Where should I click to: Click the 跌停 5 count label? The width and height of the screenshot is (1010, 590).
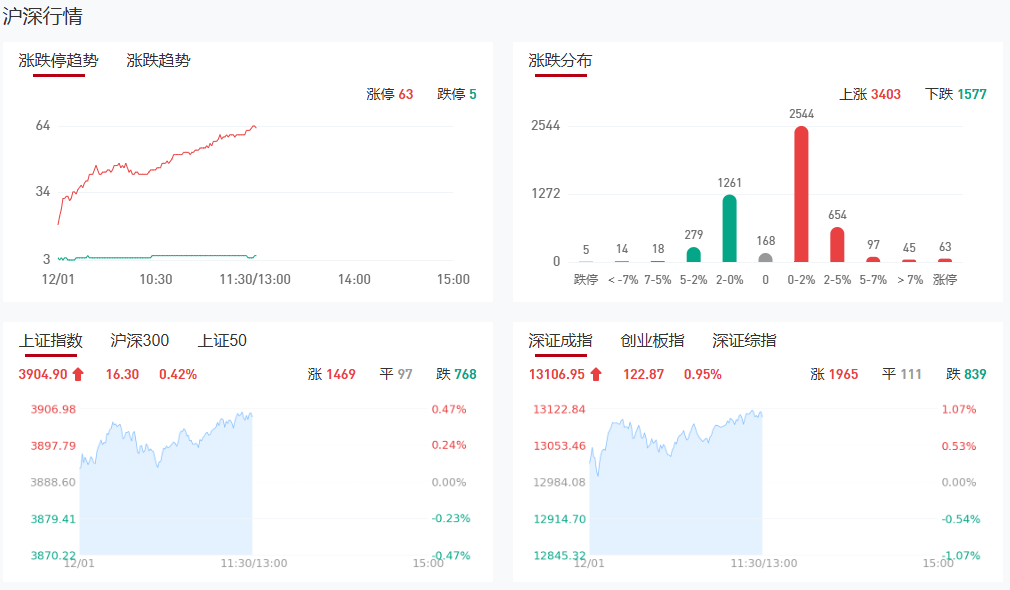click(x=457, y=95)
